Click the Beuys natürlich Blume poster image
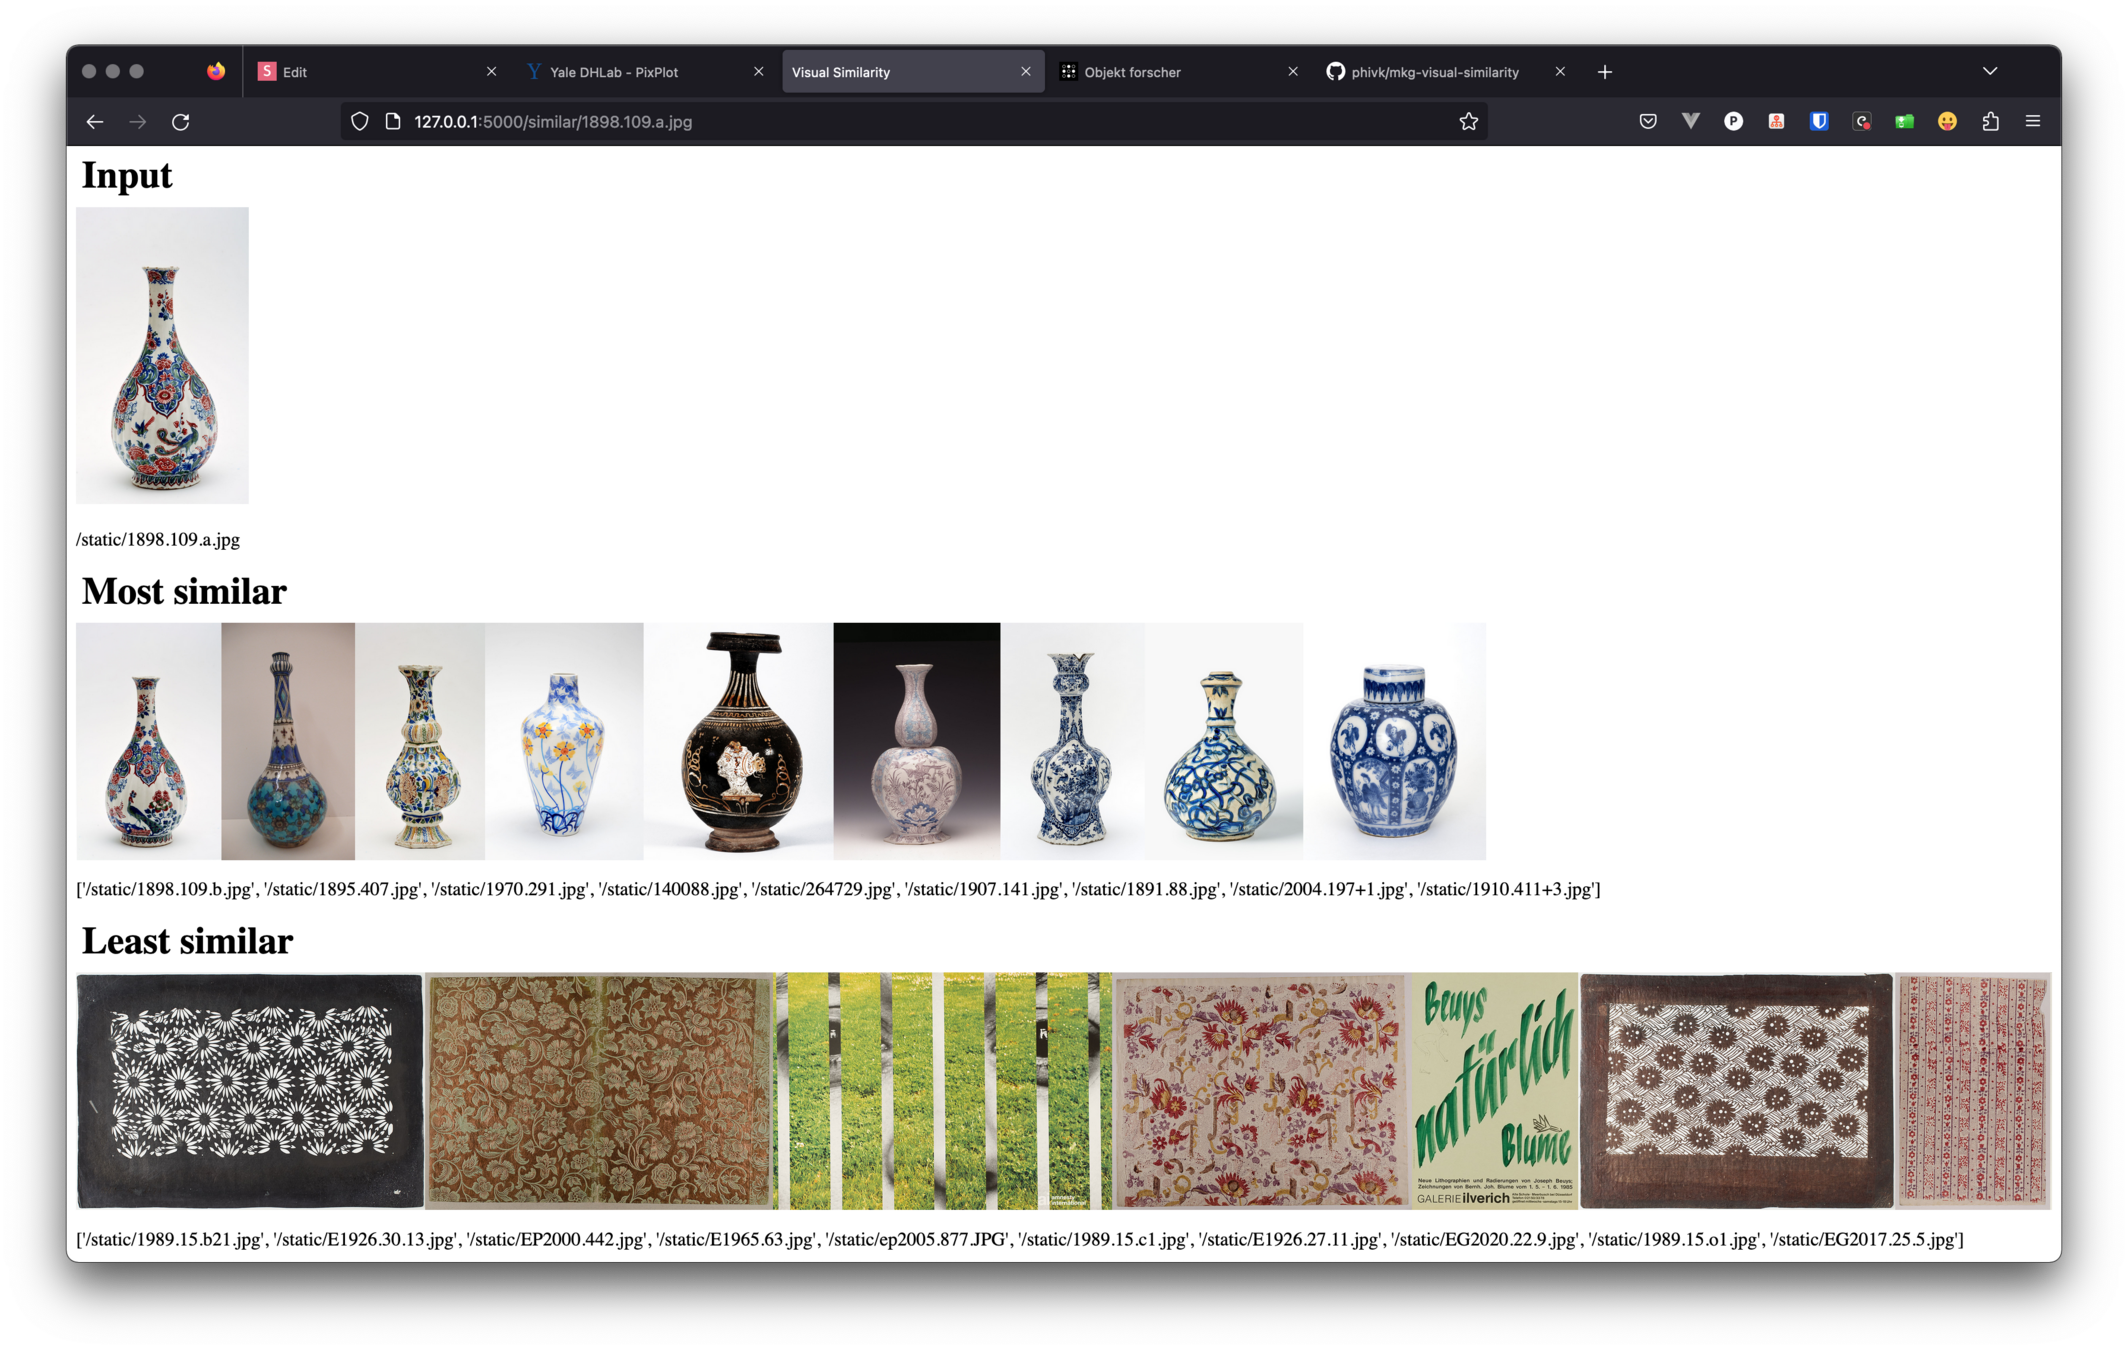The height and width of the screenshot is (1350, 2128). click(x=1494, y=1091)
